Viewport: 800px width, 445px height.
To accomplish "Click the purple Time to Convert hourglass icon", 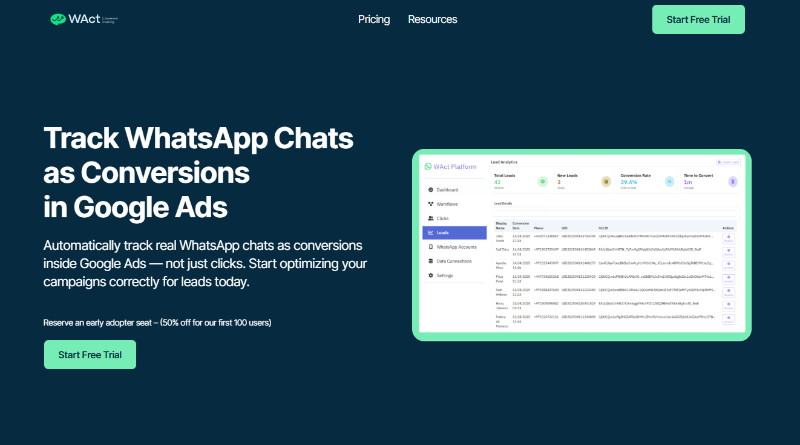I will [x=731, y=181].
